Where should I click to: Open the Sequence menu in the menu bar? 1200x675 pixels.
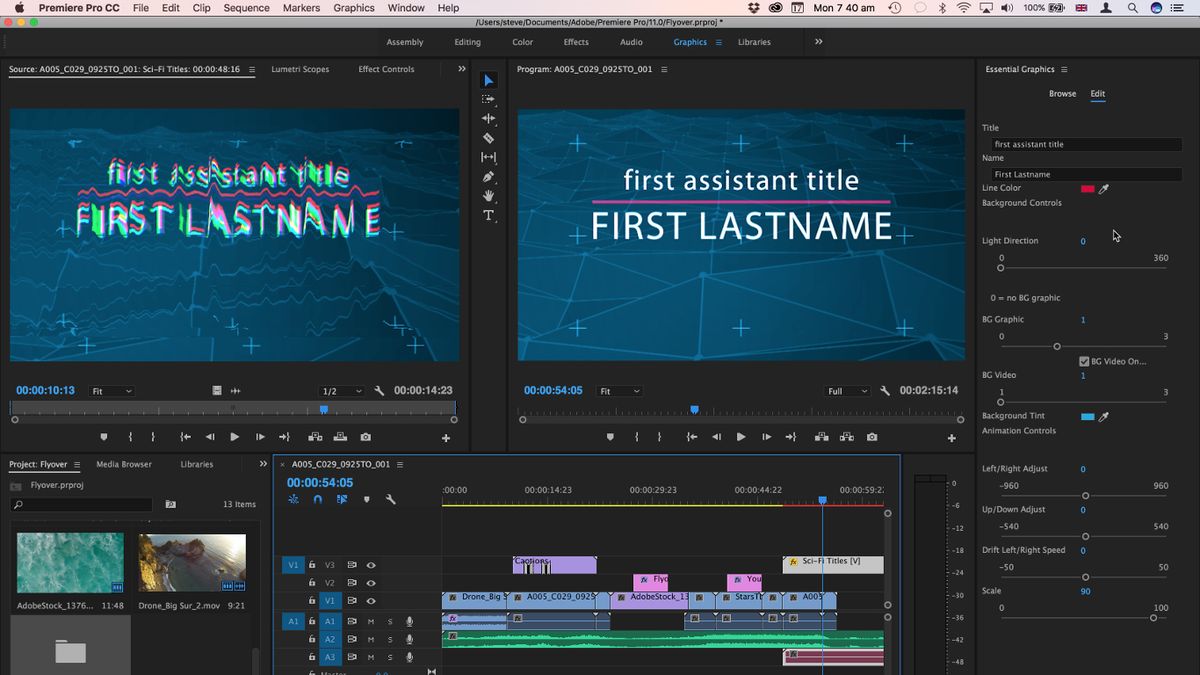click(x=246, y=8)
